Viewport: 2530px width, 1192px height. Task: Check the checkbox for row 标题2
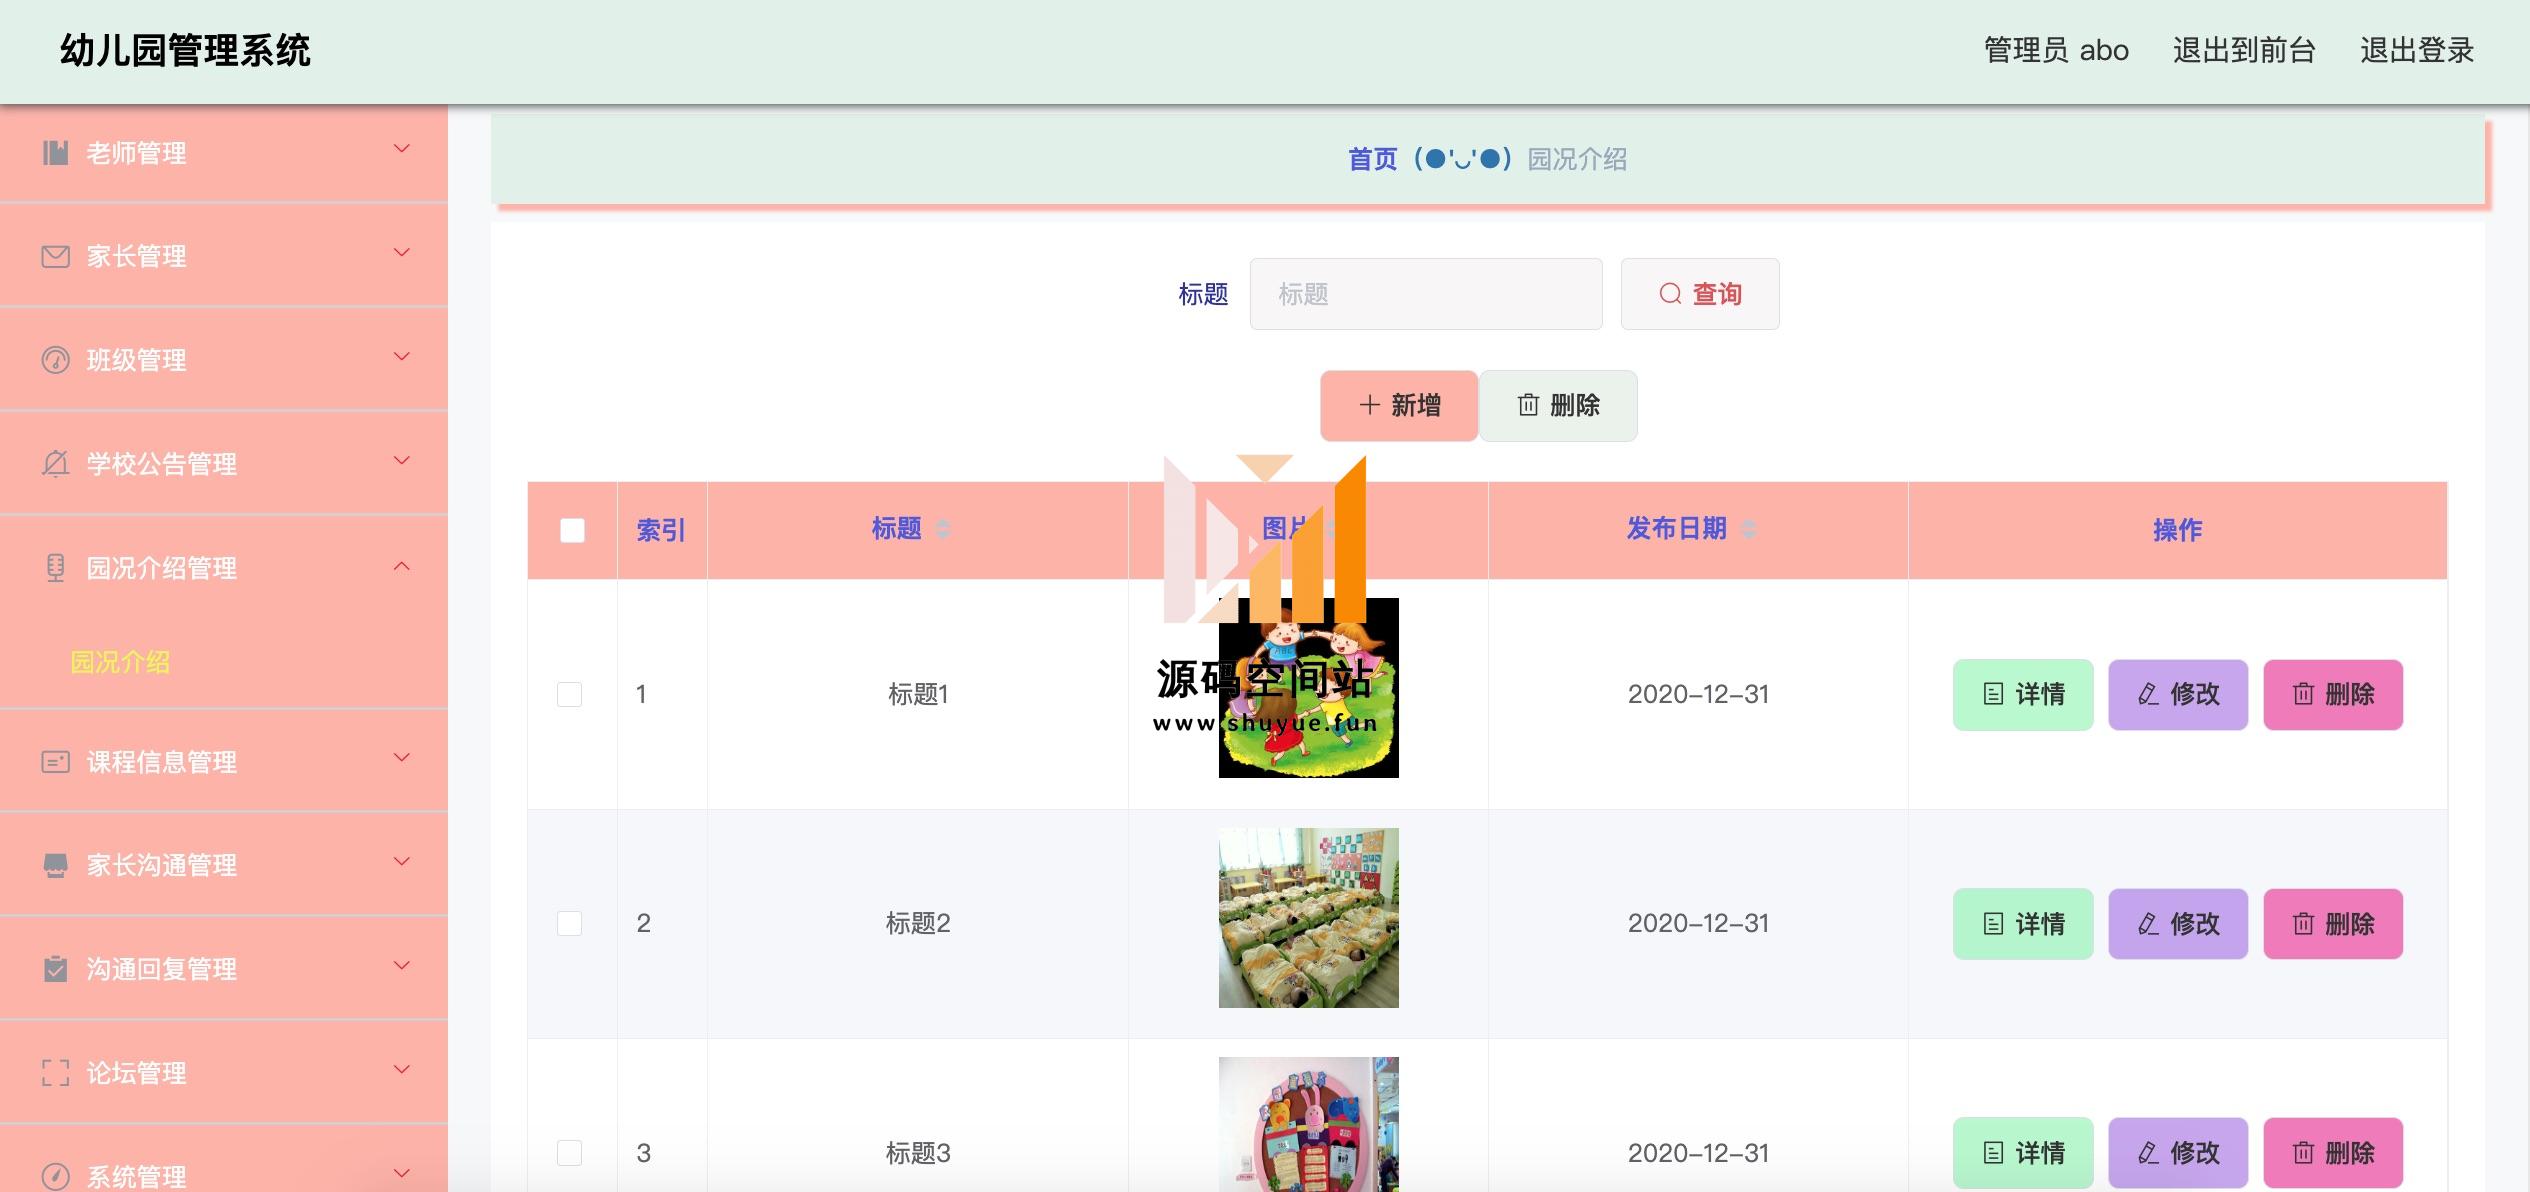click(x=569, y=923)
